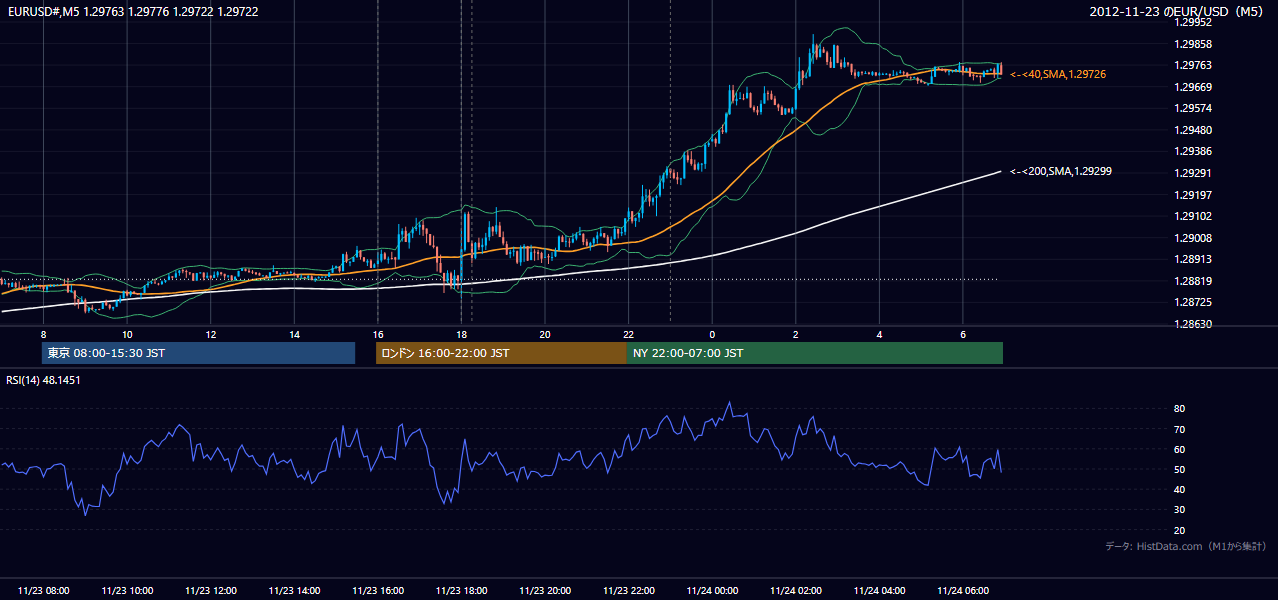
Task: Click the 11/23 22:00 time label
Action: coord(628,590)
